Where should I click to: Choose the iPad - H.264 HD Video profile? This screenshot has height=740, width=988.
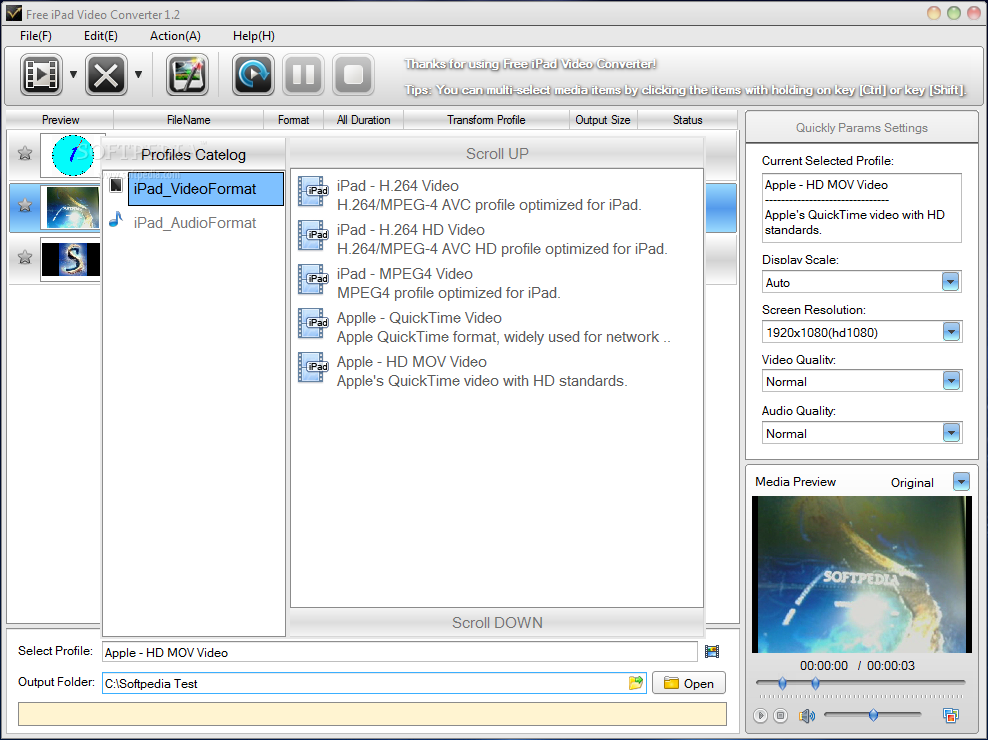point(498,240)
